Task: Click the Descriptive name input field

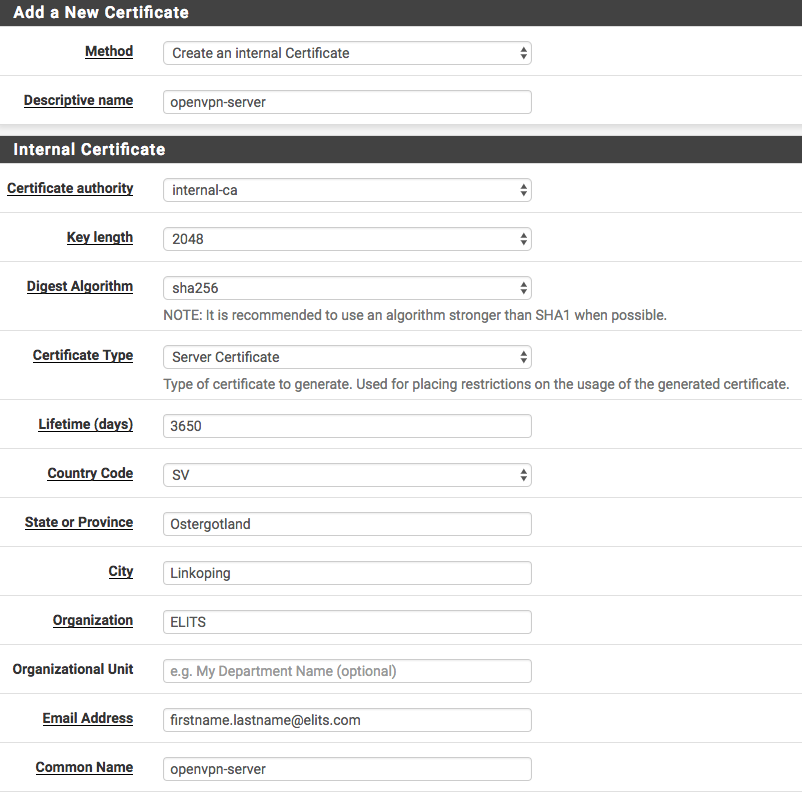Action: 347,102
